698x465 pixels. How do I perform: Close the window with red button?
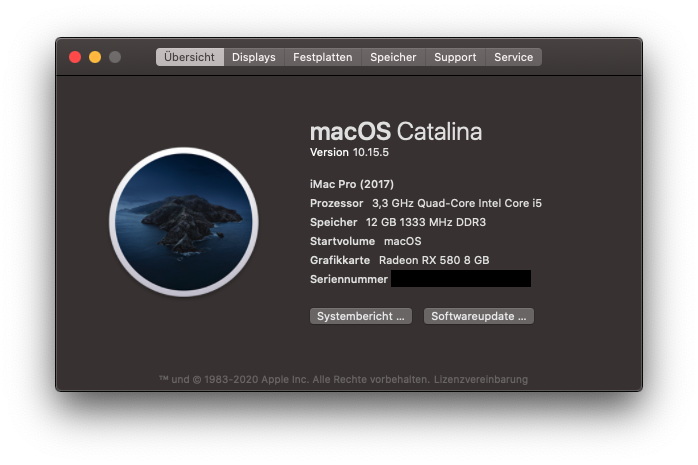tap(75, 57)
